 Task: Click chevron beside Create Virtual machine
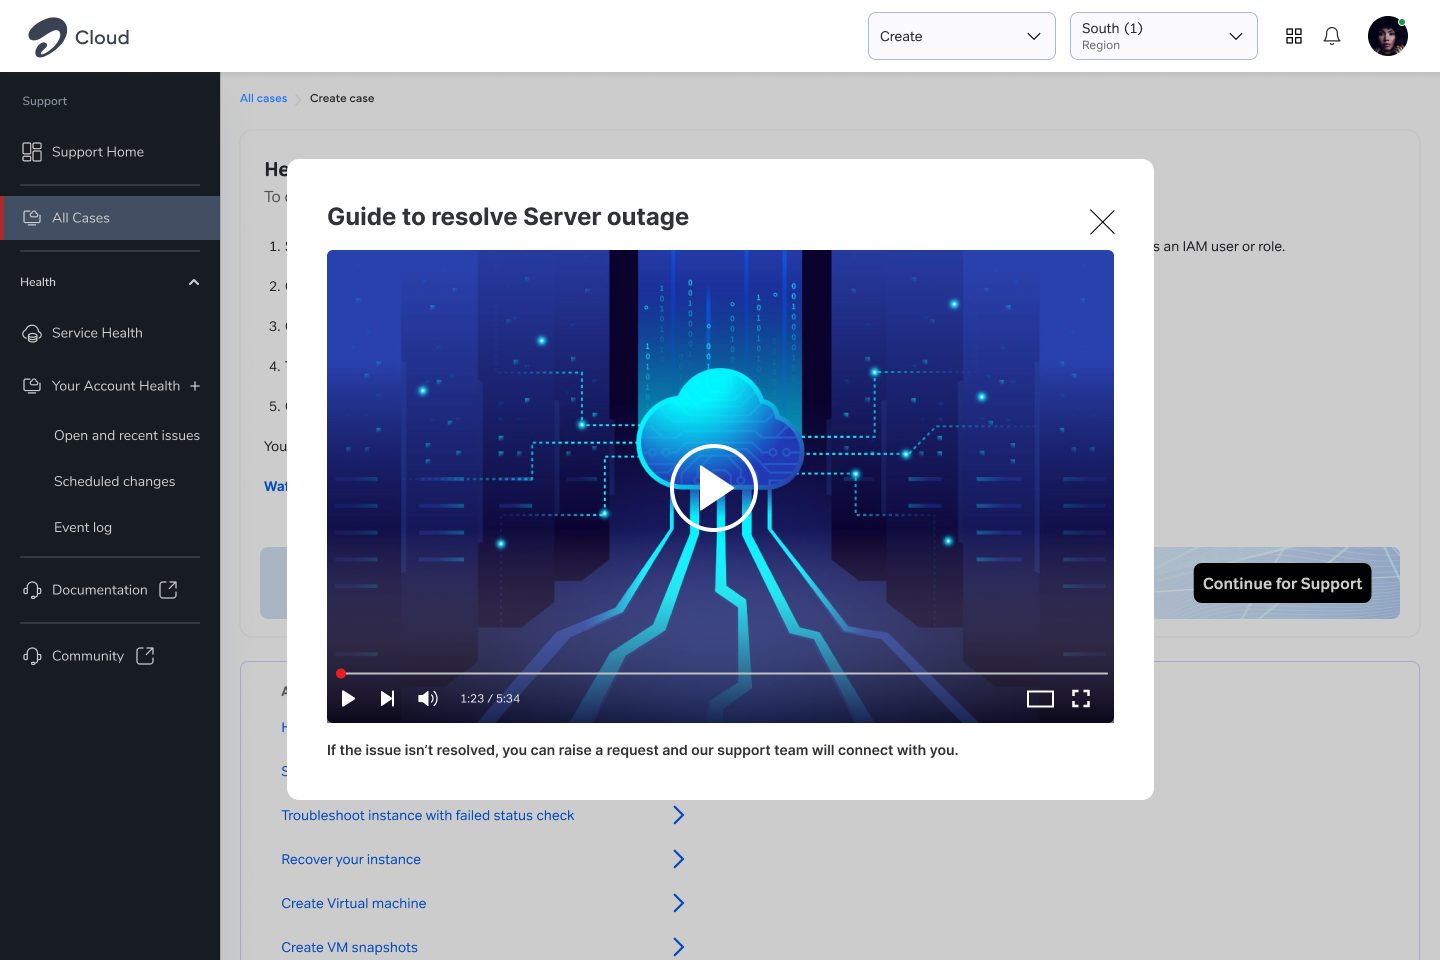(679, 903)
